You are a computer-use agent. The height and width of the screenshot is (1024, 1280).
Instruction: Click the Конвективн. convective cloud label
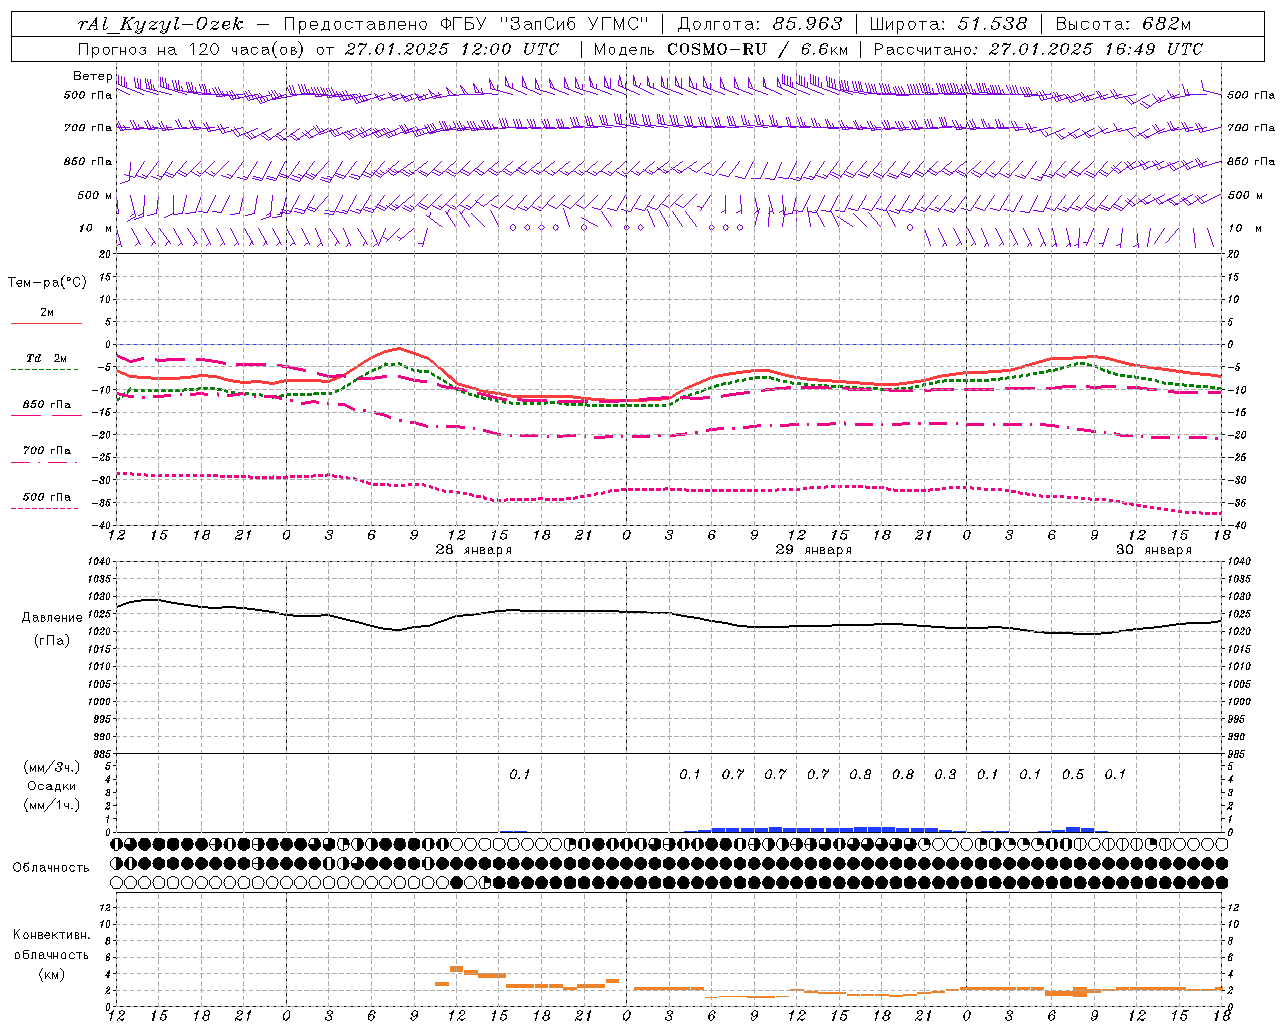(51, 935)
